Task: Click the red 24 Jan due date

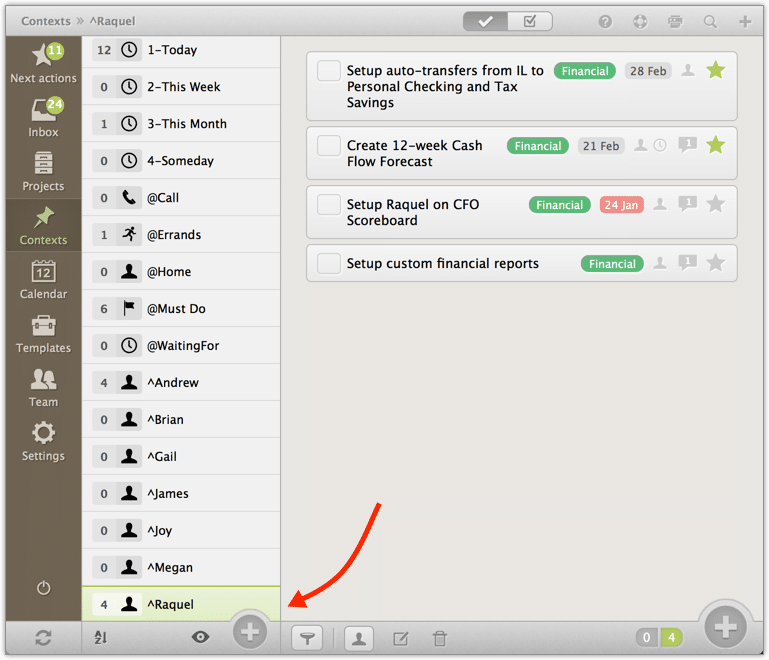Action: 621,205
